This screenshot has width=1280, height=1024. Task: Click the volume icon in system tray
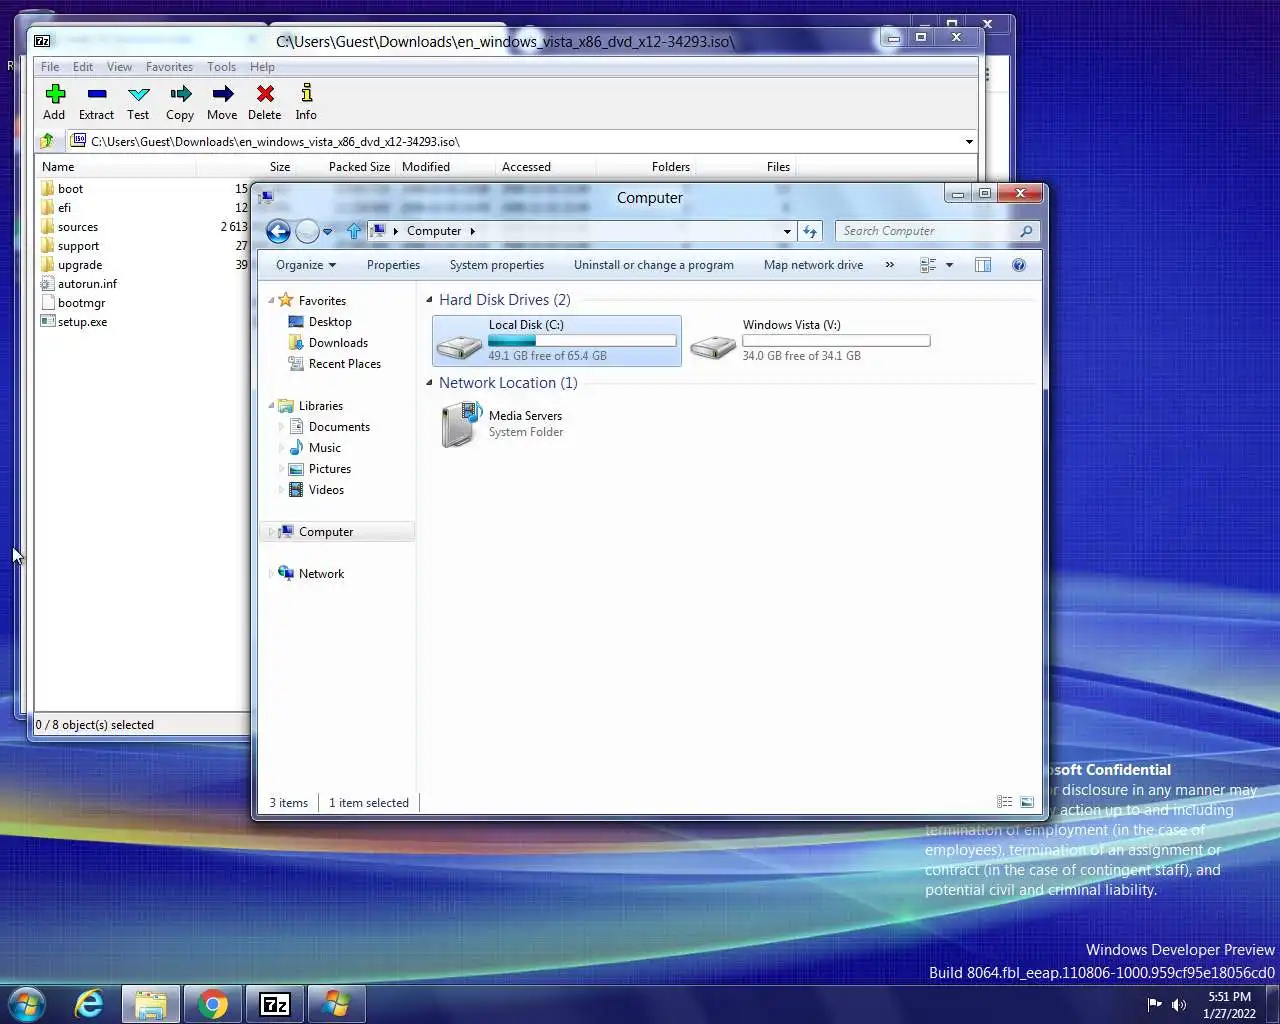pos(1179,1005)
